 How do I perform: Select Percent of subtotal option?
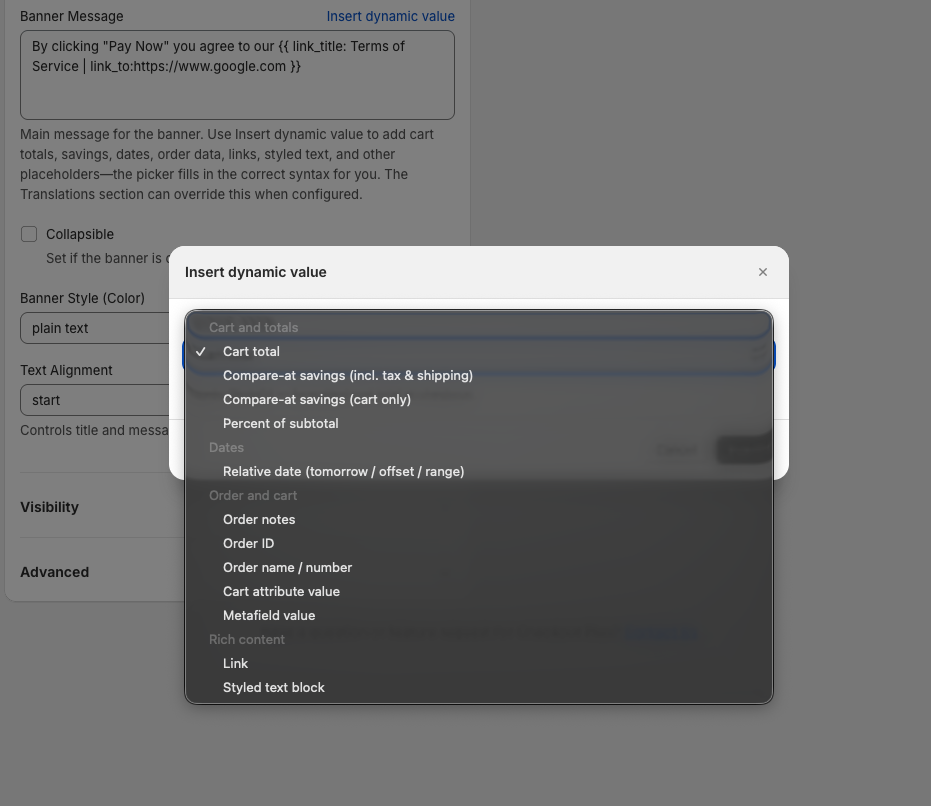tap(479, 423)
